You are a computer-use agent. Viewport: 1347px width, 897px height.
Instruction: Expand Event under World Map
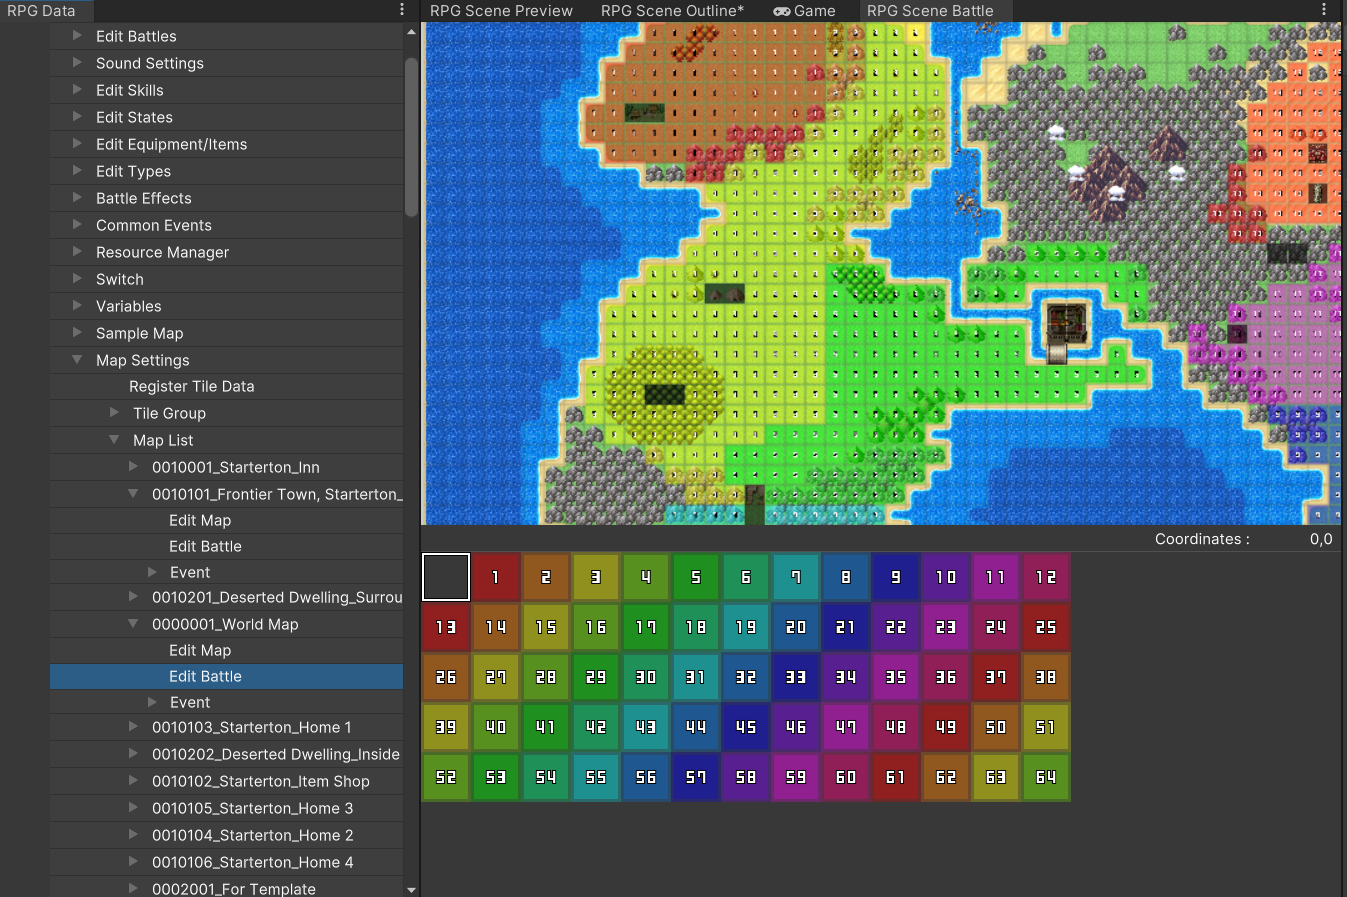[152, 701]
